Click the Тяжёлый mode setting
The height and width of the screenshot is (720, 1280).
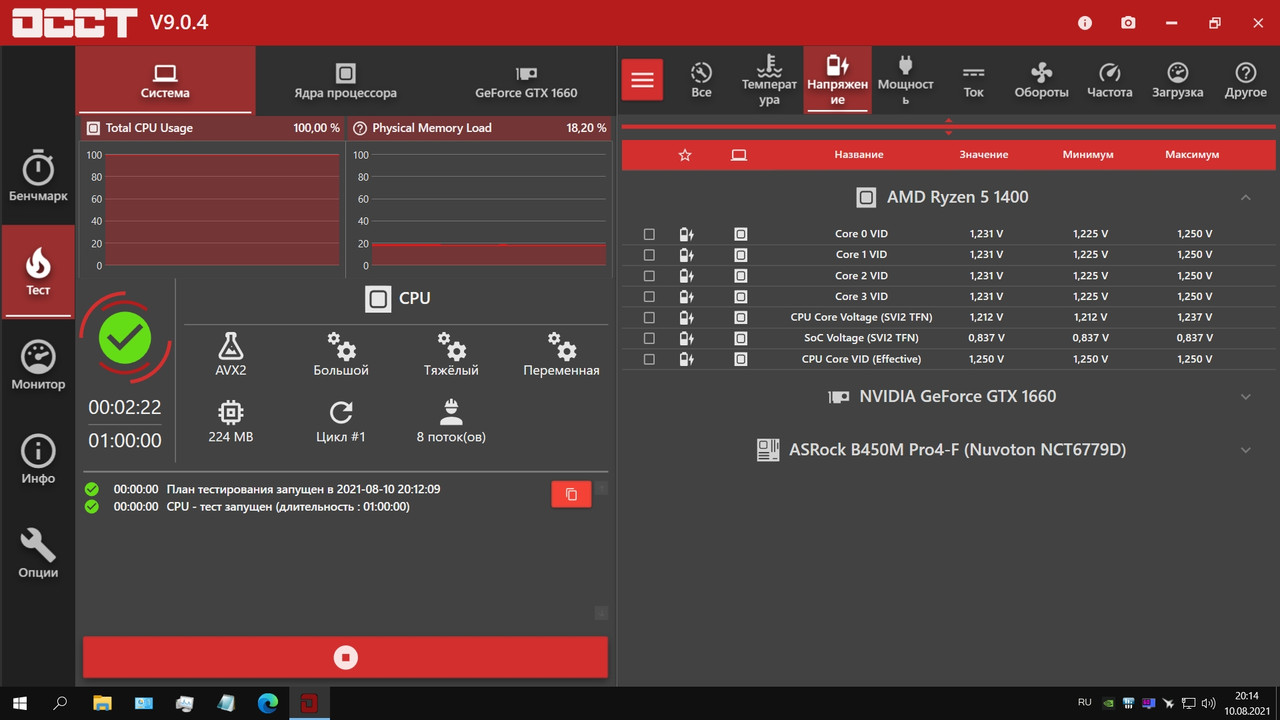451,354
